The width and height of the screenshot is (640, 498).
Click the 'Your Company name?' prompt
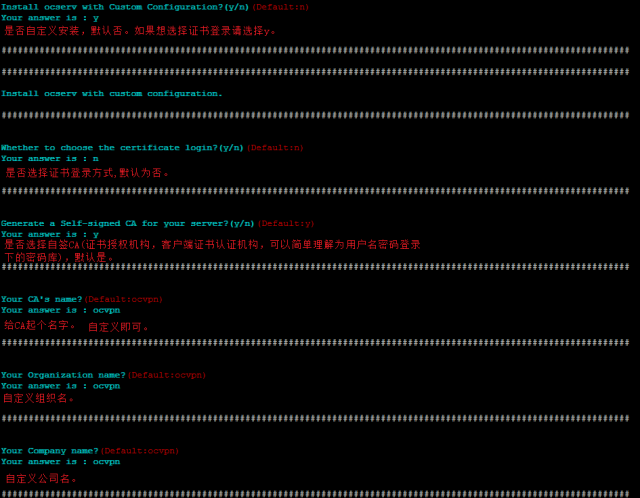coord(49,451)
